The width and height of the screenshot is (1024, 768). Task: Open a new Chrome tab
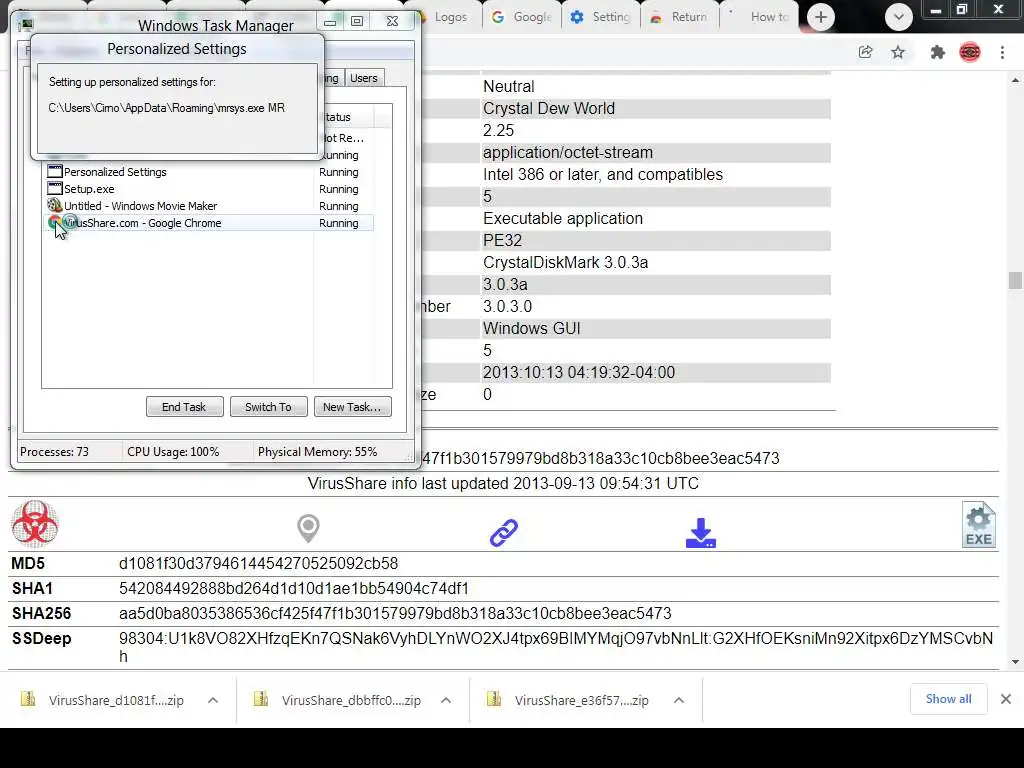coord(821,17)
